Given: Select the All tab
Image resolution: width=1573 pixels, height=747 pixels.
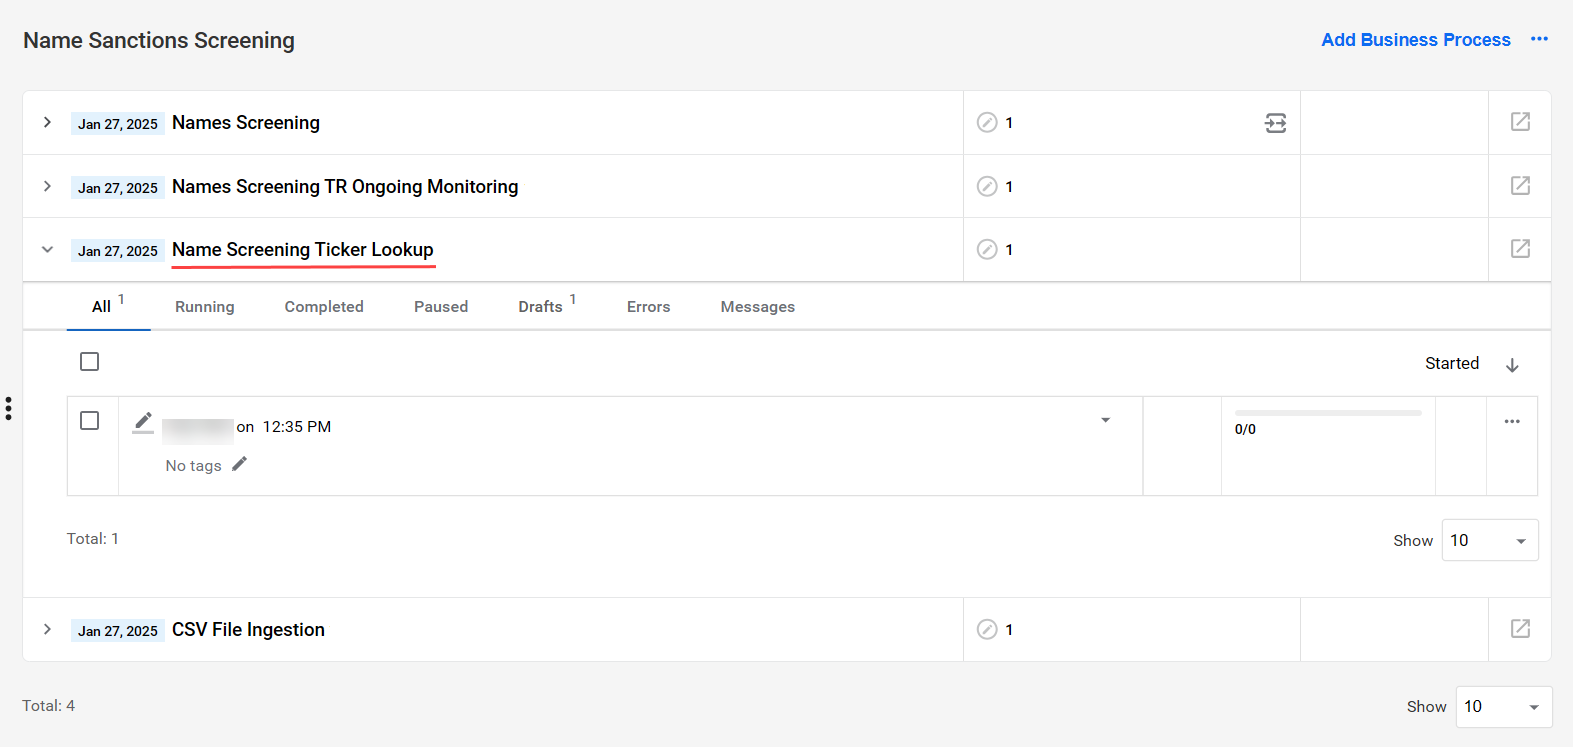Looking at the screenshot, I should click(x=108, y=306).
